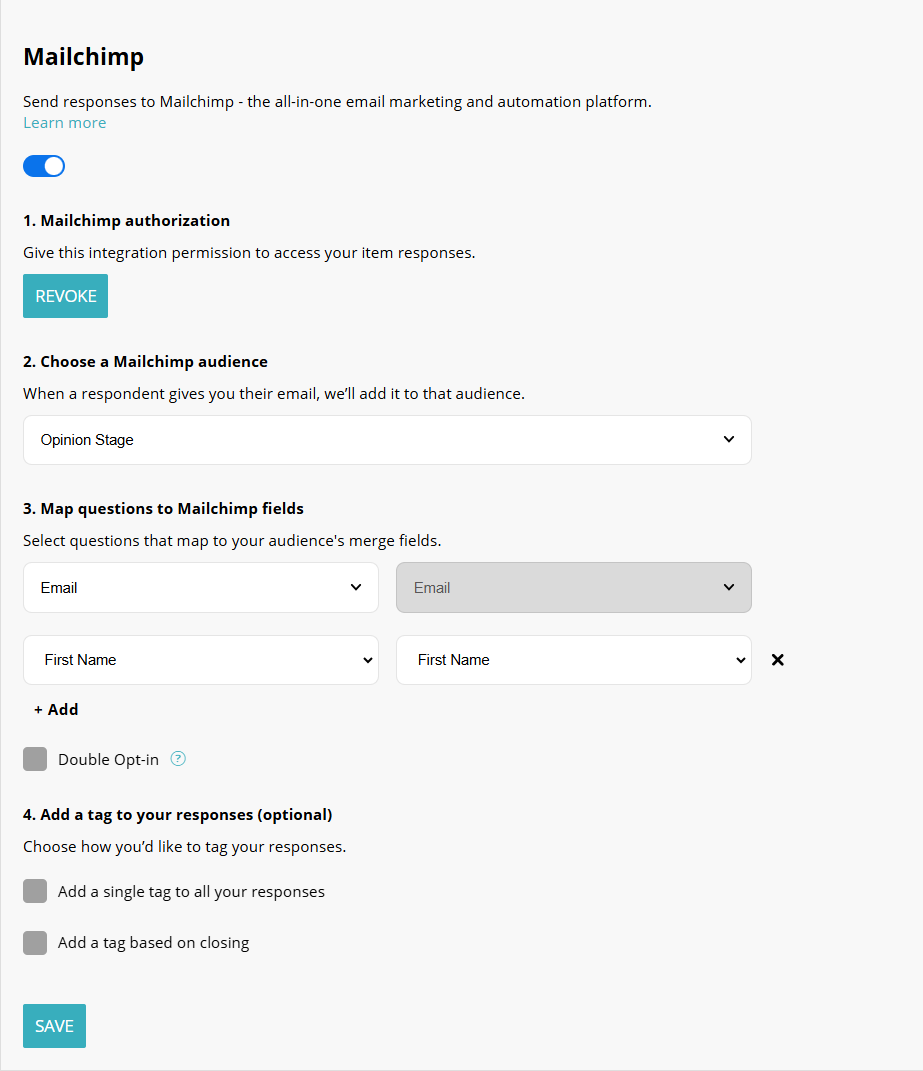
Task: Click the 'Choose a Mailchimp audience' heading
Action: click(146, 361)
